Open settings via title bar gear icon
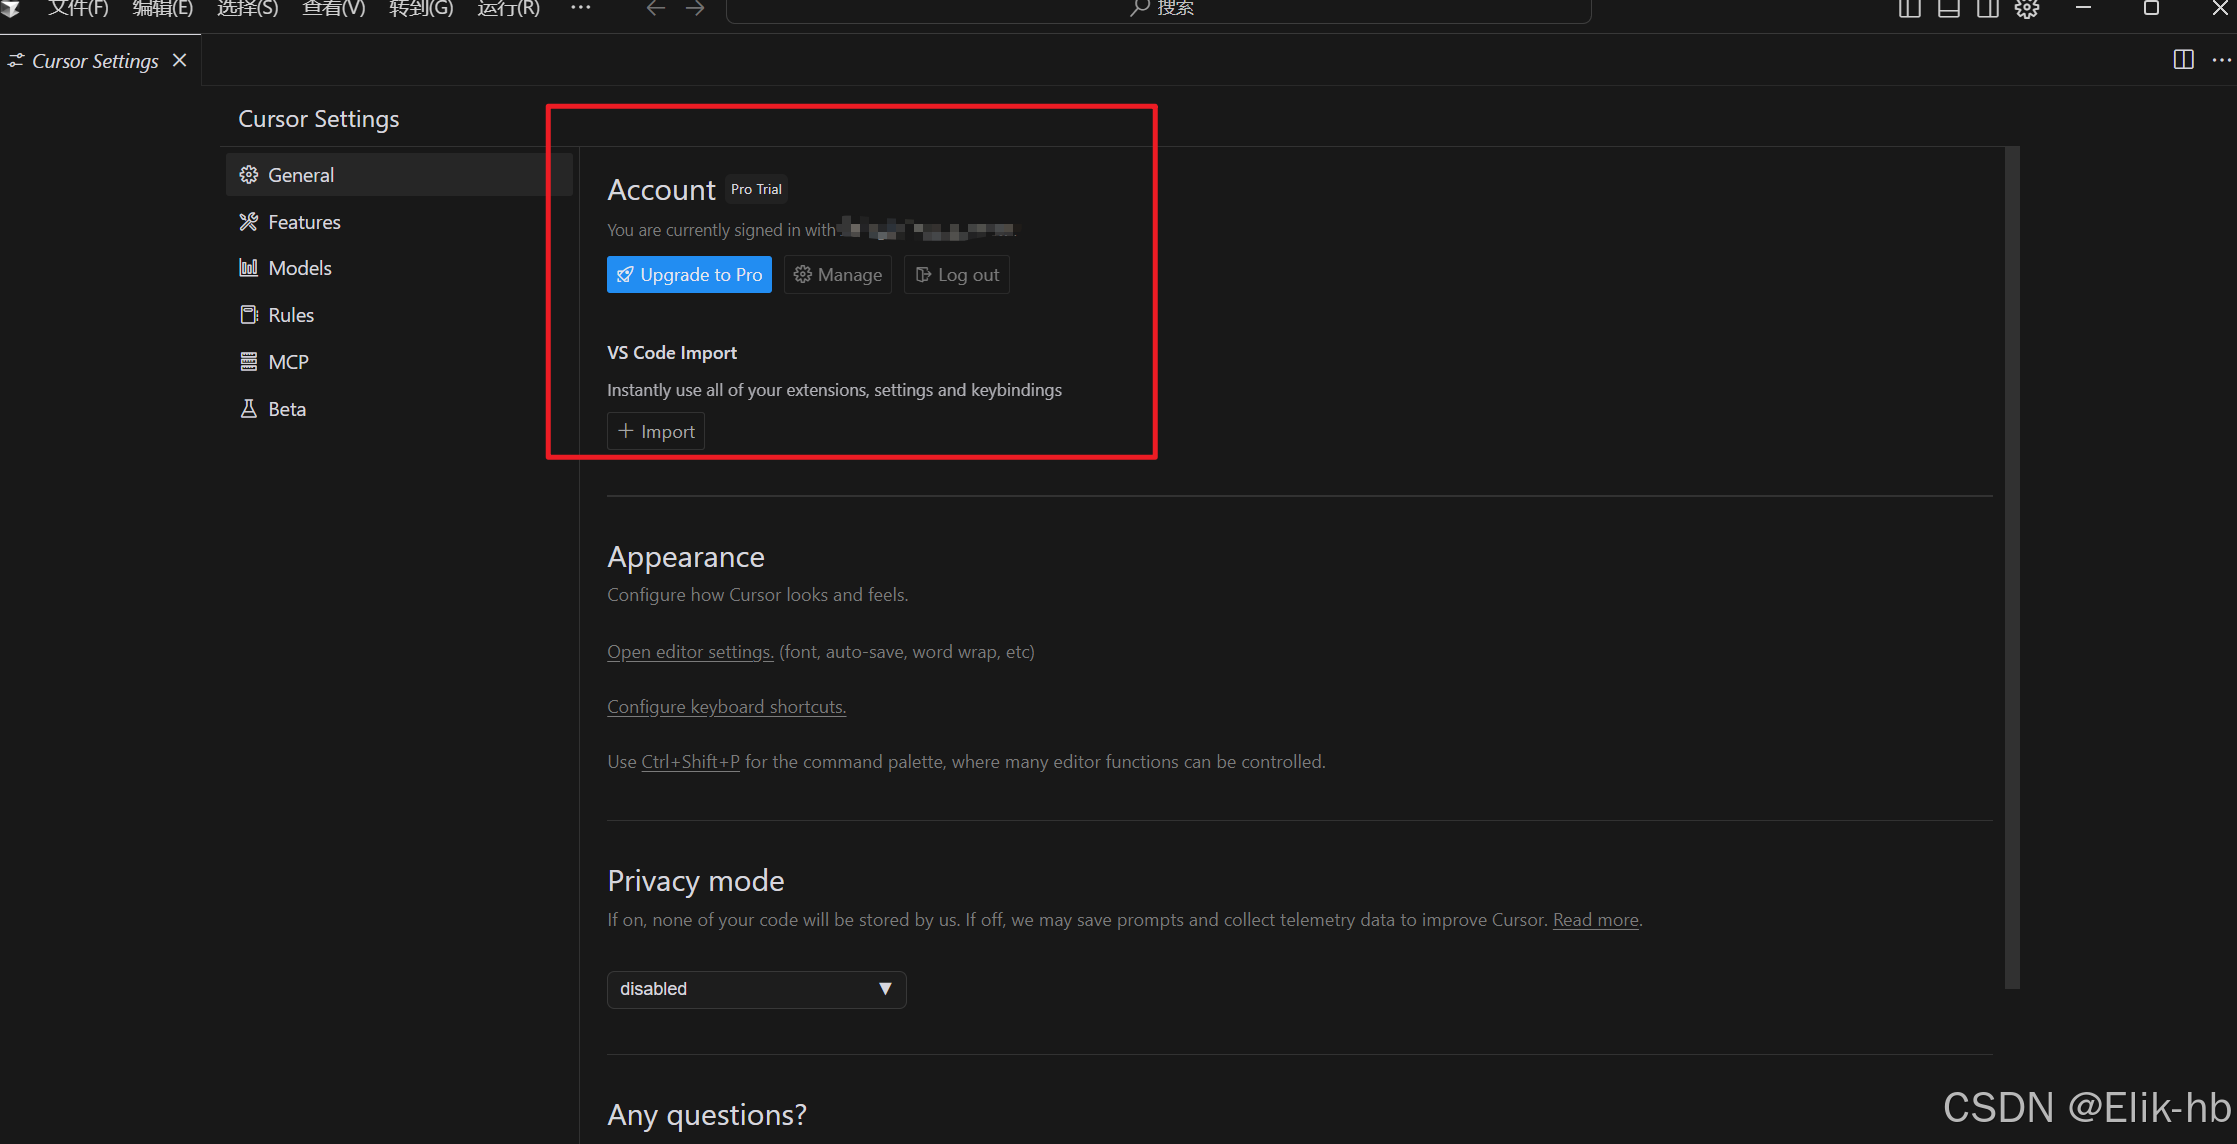This screenshot has height=1144, width=2237. pyautogui.click(x=2027, y=9)
